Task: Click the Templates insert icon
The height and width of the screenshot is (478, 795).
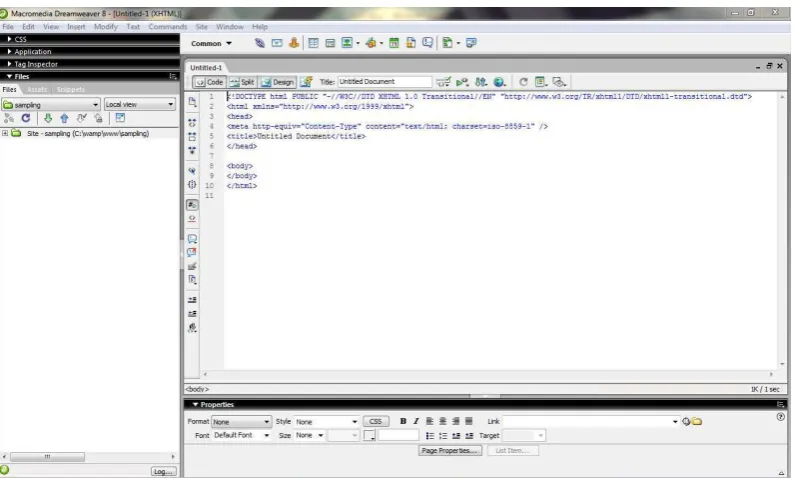Action: [447, 43]
